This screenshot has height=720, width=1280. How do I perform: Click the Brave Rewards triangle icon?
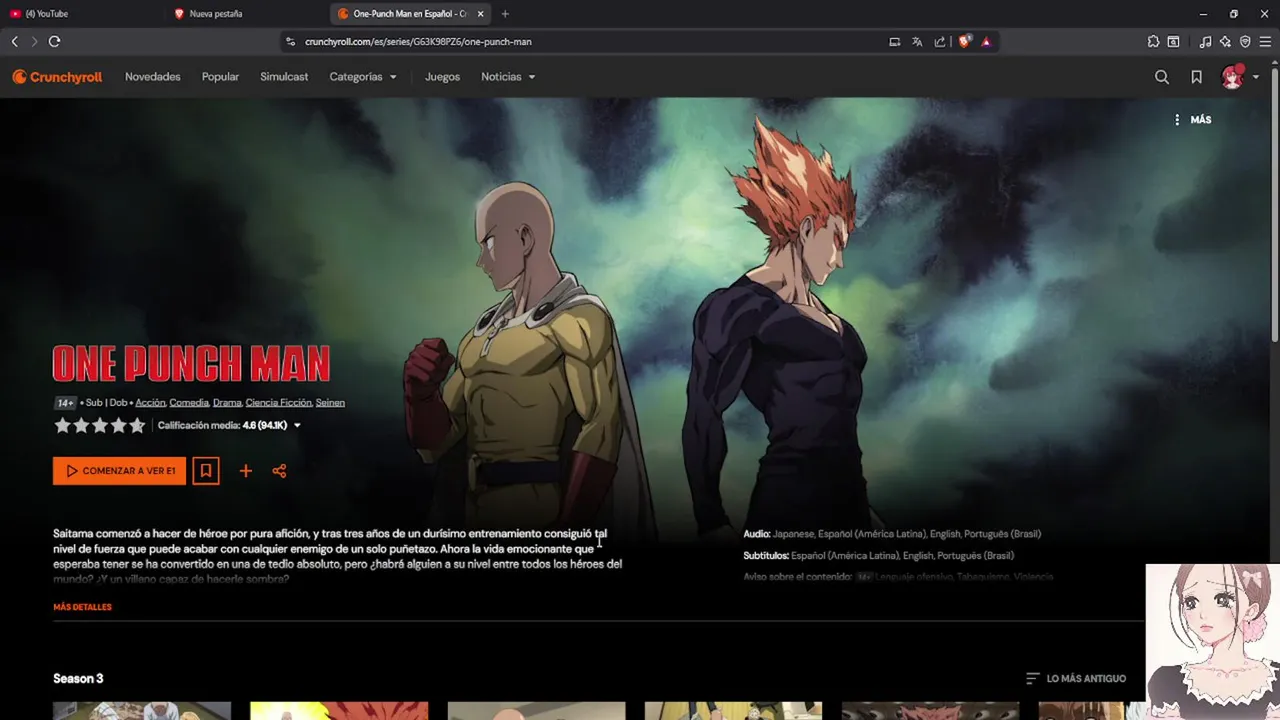click(x=986, y=42)
